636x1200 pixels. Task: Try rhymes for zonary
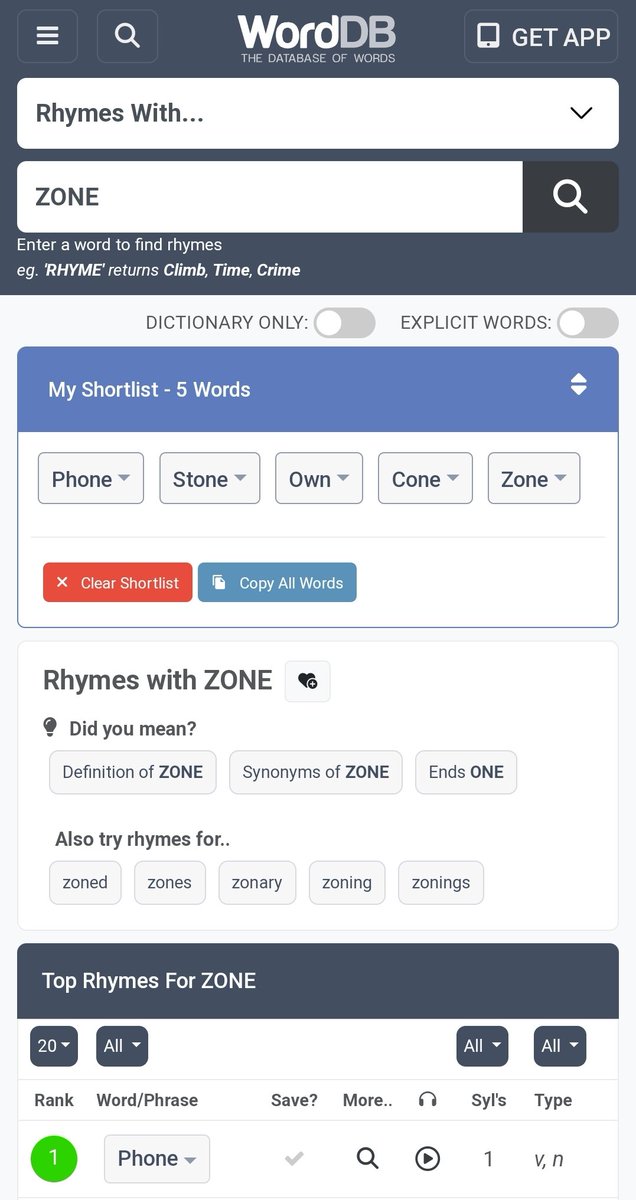point(257,883)
